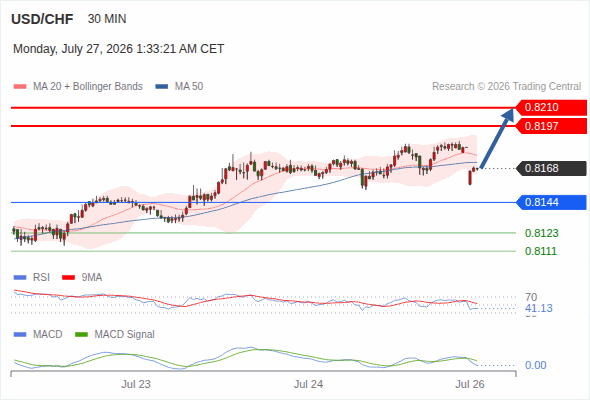Click the USD/CHF pair title
Screen dimensions: 590x400
(42, 19)
